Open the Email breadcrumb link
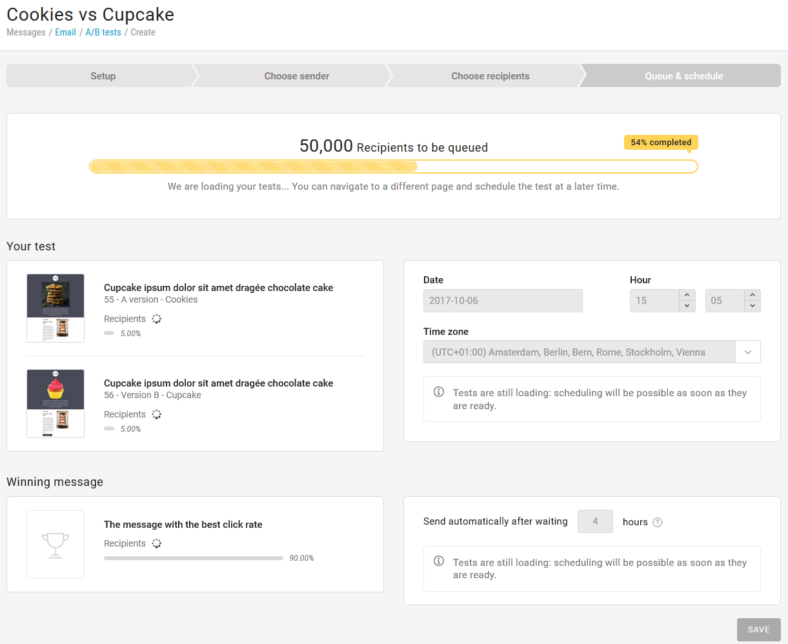The height and width of the screenshot is (644, 788). point(64,32)
